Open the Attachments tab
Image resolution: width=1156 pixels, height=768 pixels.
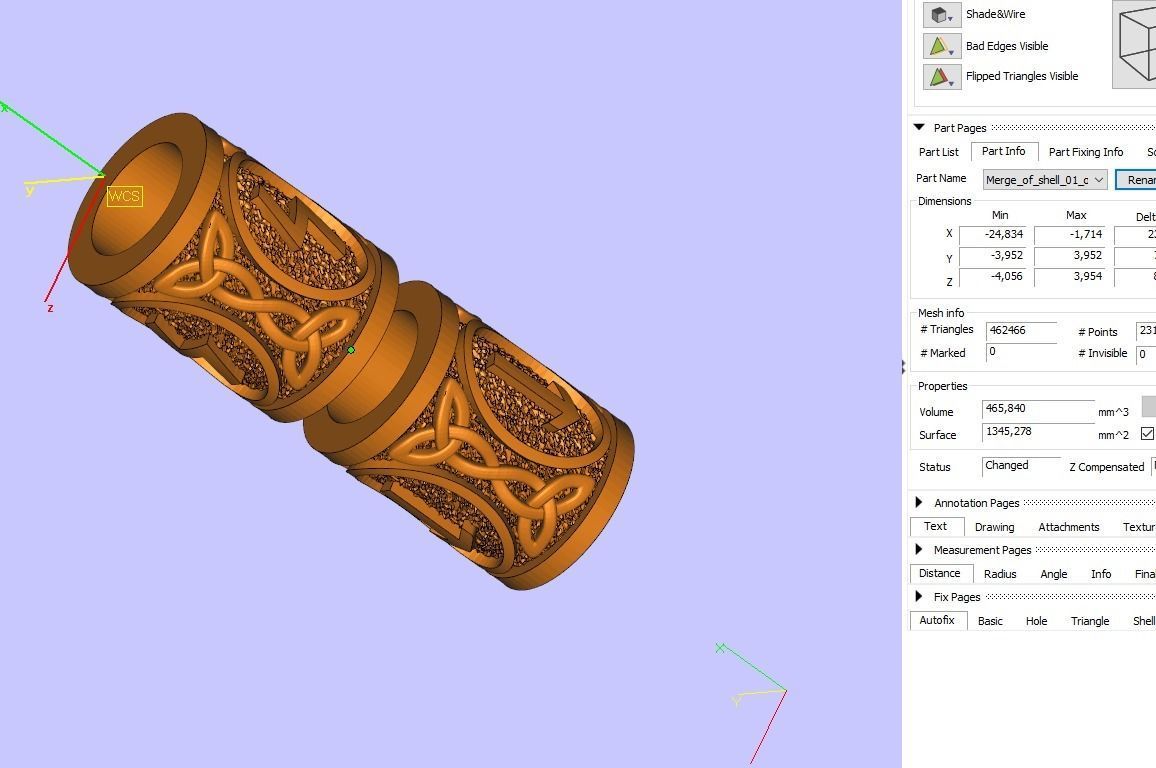click(1068, 527)
